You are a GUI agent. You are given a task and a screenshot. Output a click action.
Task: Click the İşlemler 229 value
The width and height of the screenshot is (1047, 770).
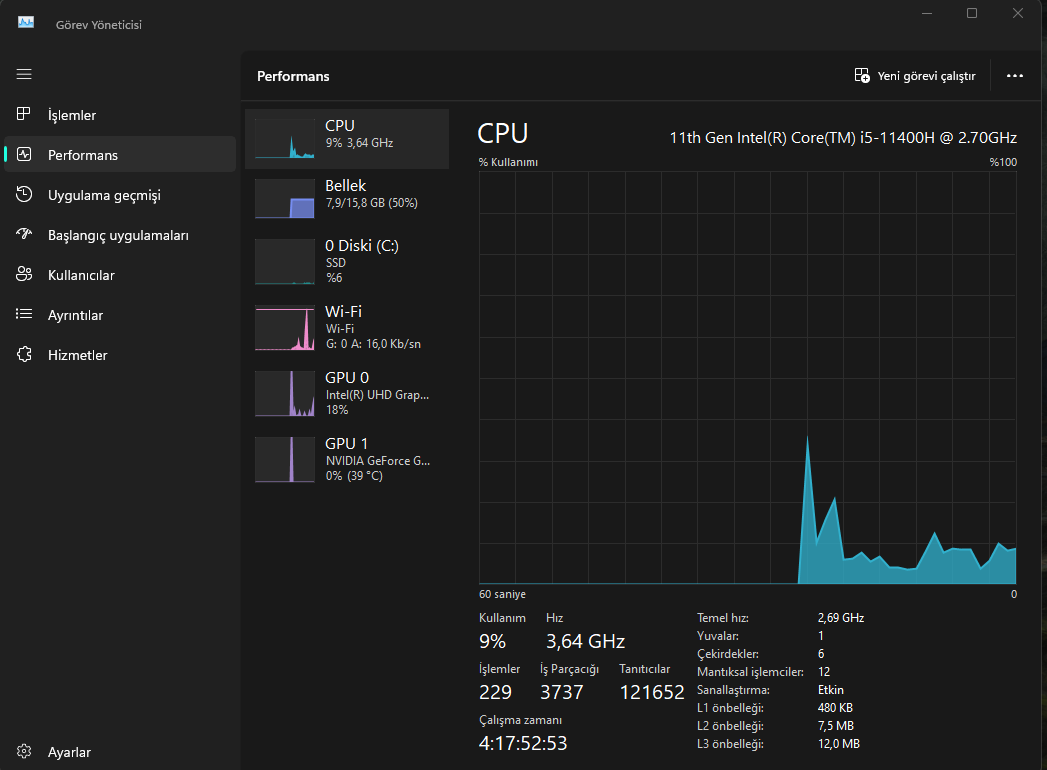point(495,692)
